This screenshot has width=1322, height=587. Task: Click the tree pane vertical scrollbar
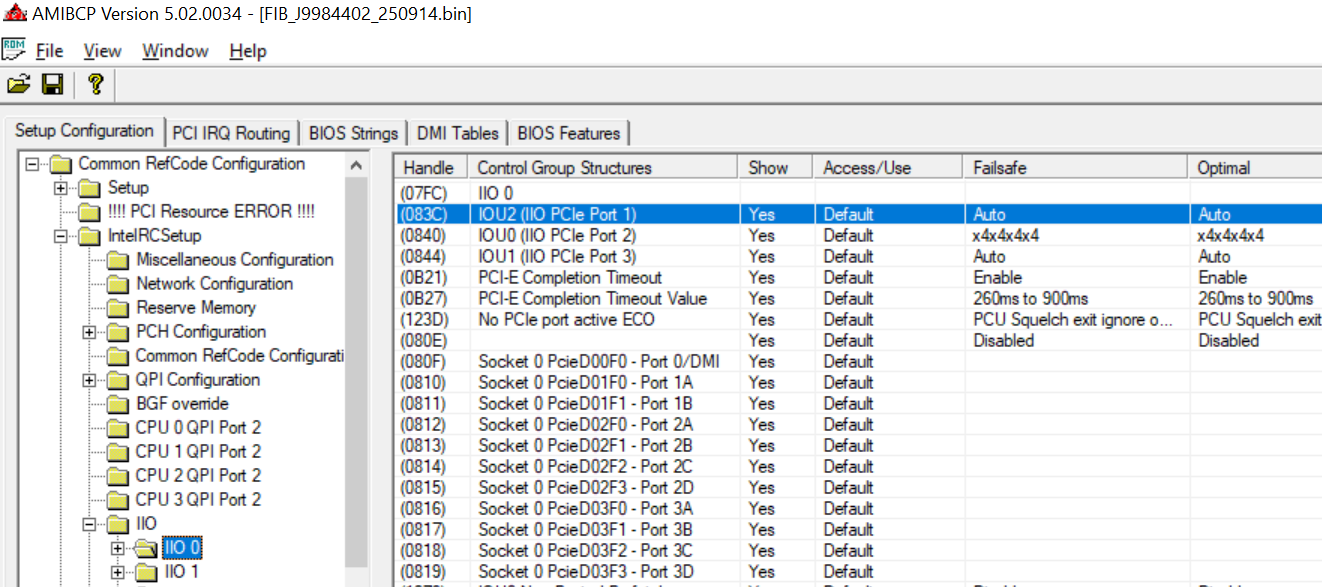point(355,369)
